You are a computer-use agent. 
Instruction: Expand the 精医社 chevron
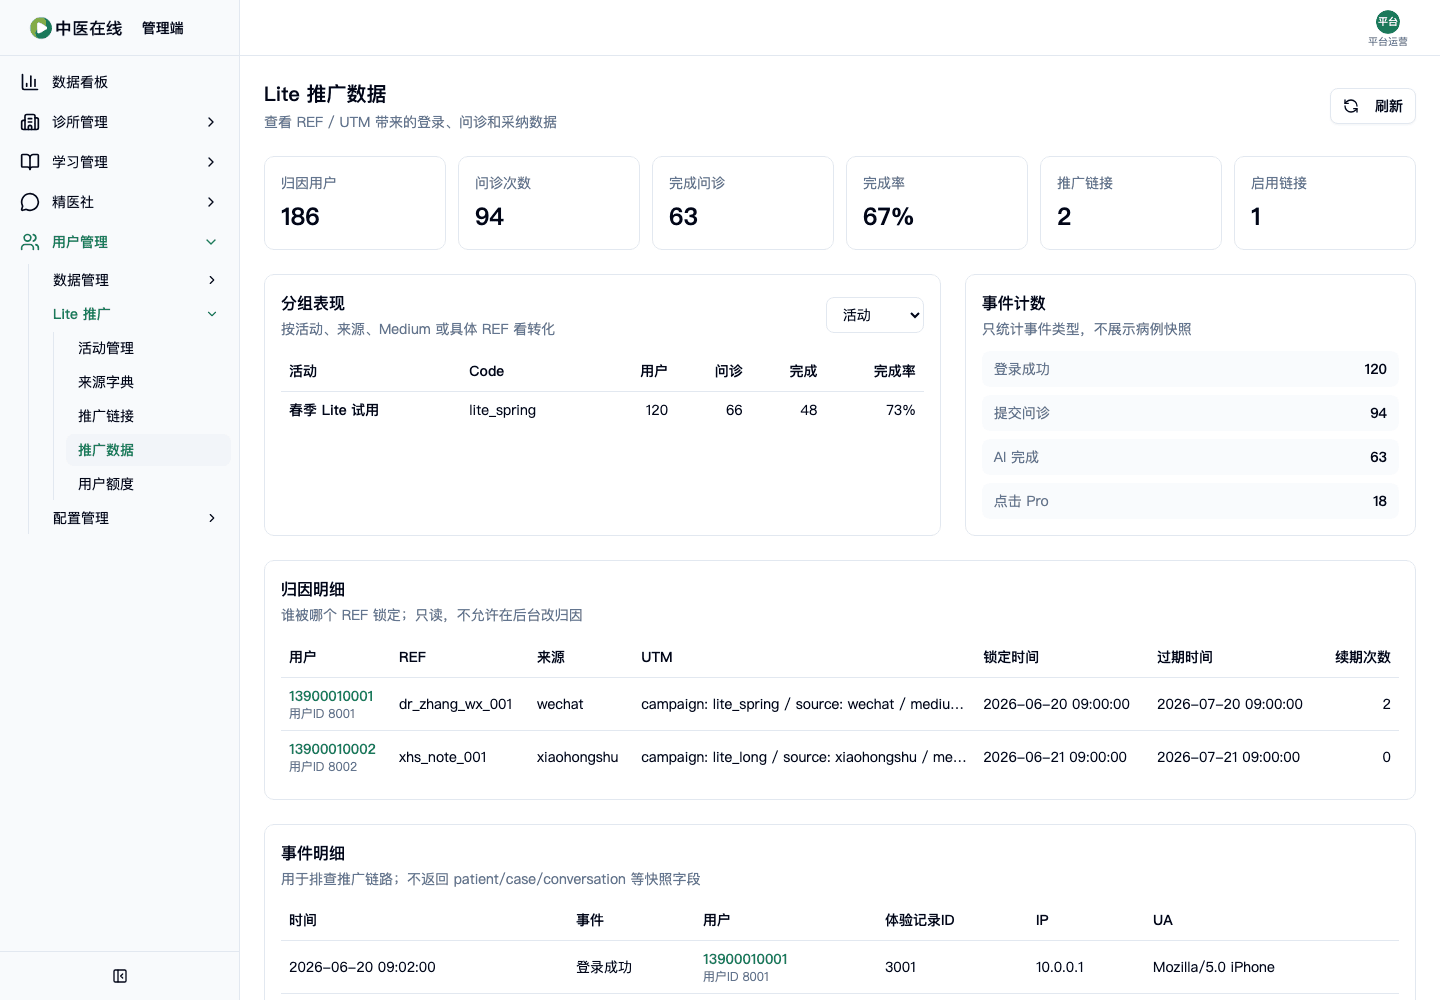pyautogui.click(x=211, y=202)
